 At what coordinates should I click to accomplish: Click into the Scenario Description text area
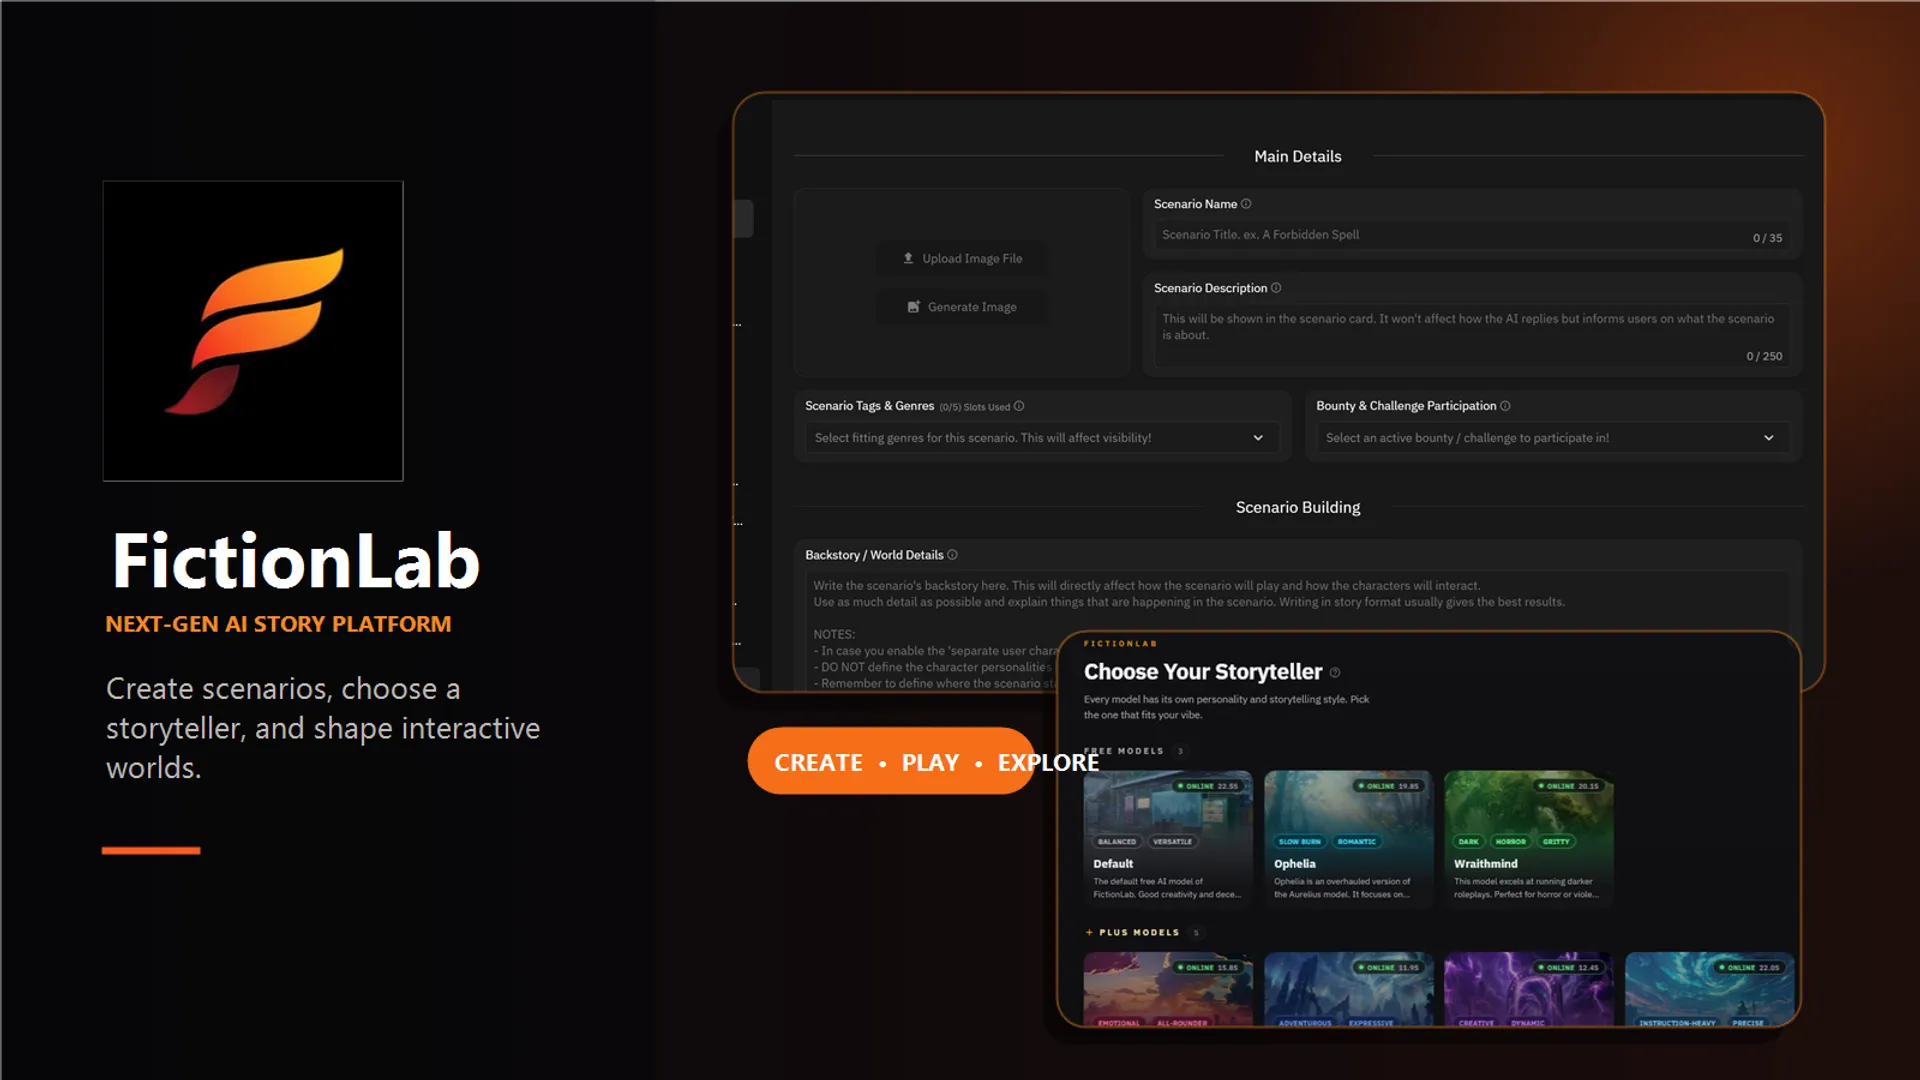(1471, 336)
